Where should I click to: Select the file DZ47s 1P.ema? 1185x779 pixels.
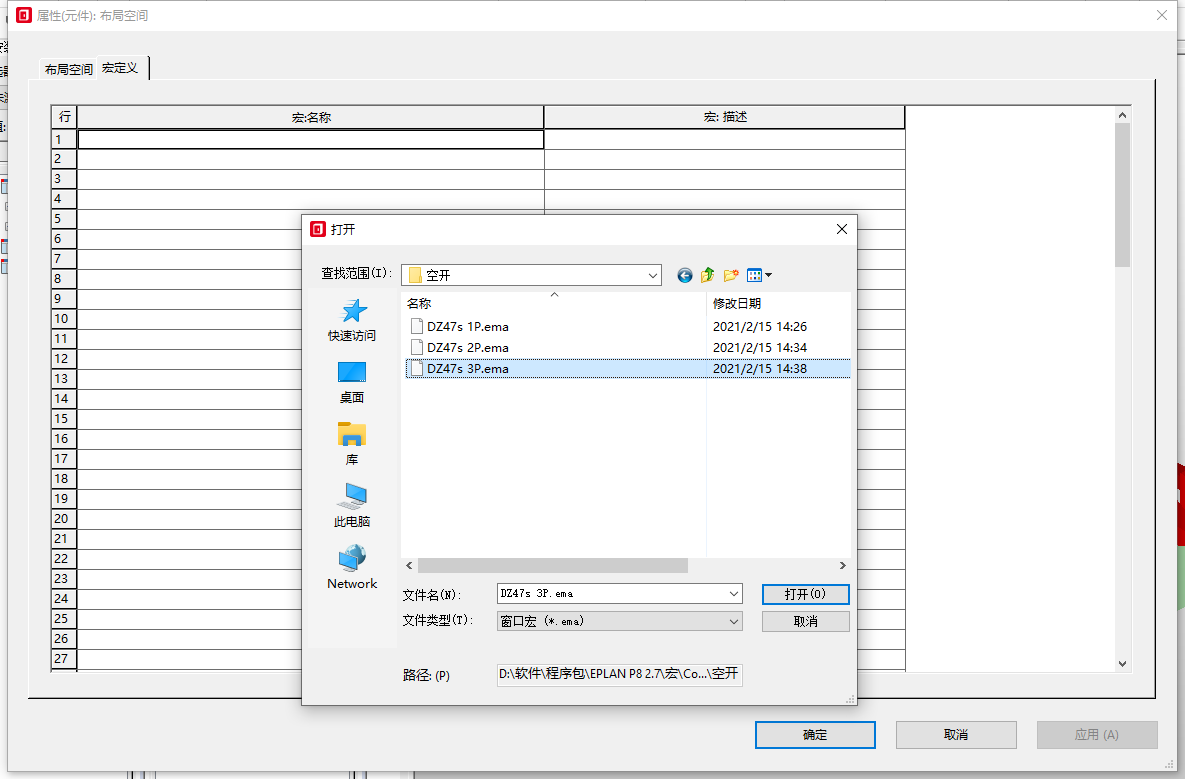point(467,326)
